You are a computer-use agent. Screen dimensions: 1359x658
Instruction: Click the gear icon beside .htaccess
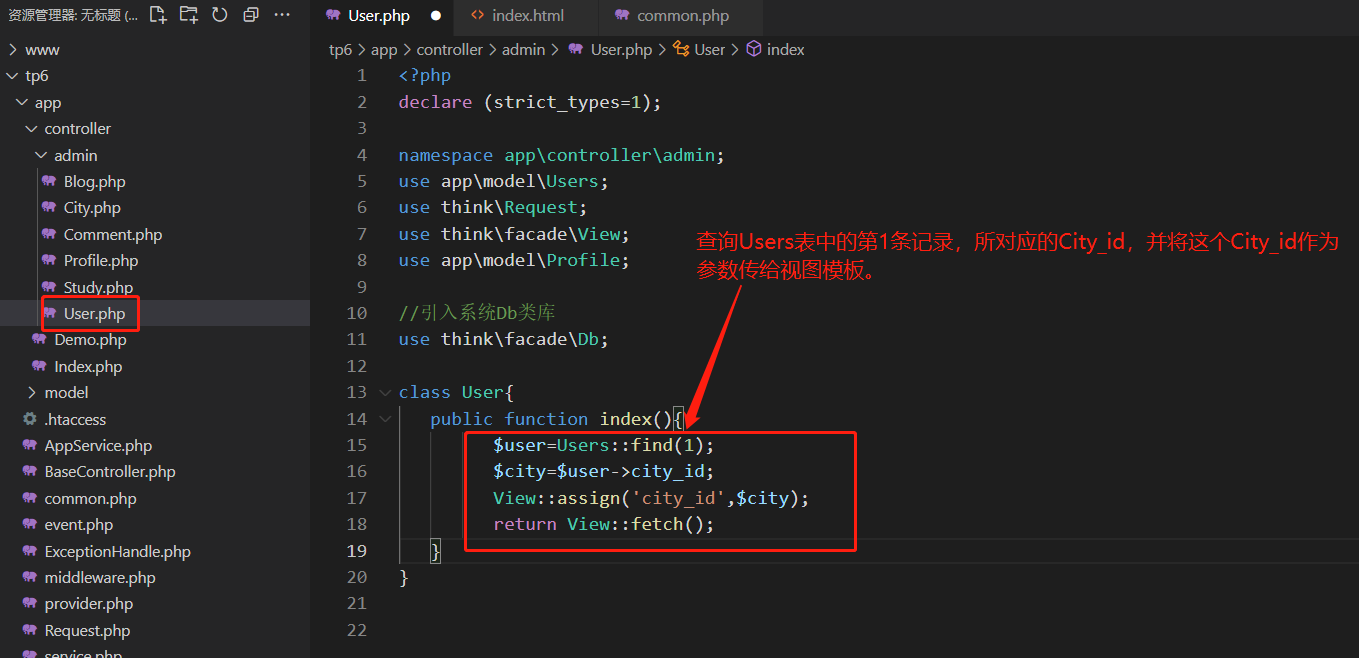(30, 420)
